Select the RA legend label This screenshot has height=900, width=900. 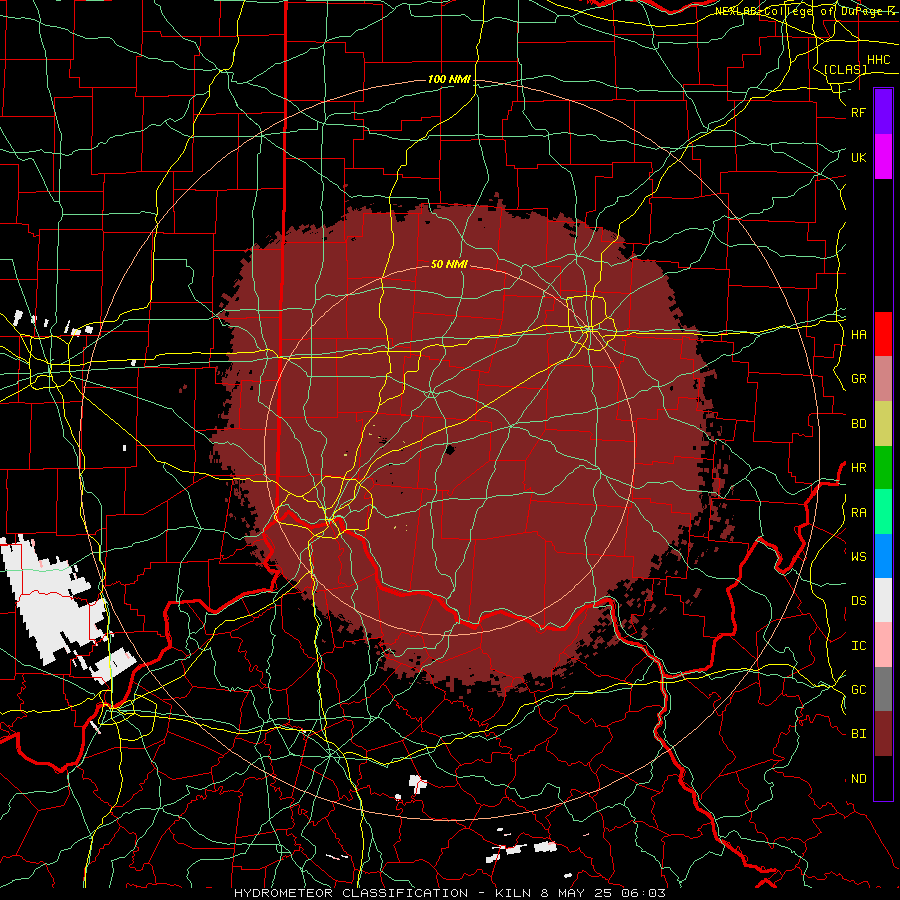(858, 513)
